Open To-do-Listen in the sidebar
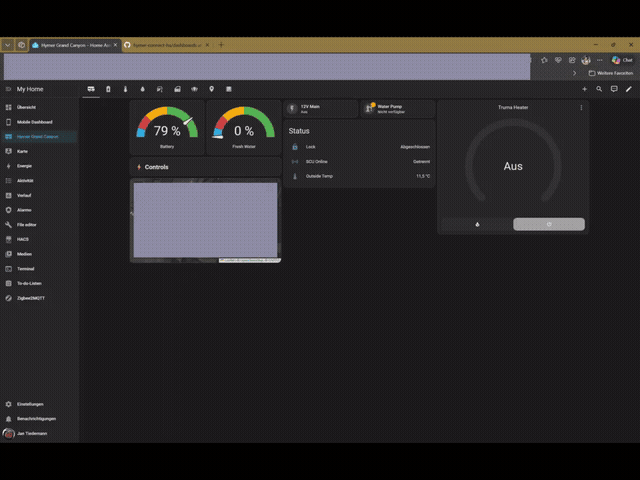This screenshot has width=640, height=480. click(40, 284)
